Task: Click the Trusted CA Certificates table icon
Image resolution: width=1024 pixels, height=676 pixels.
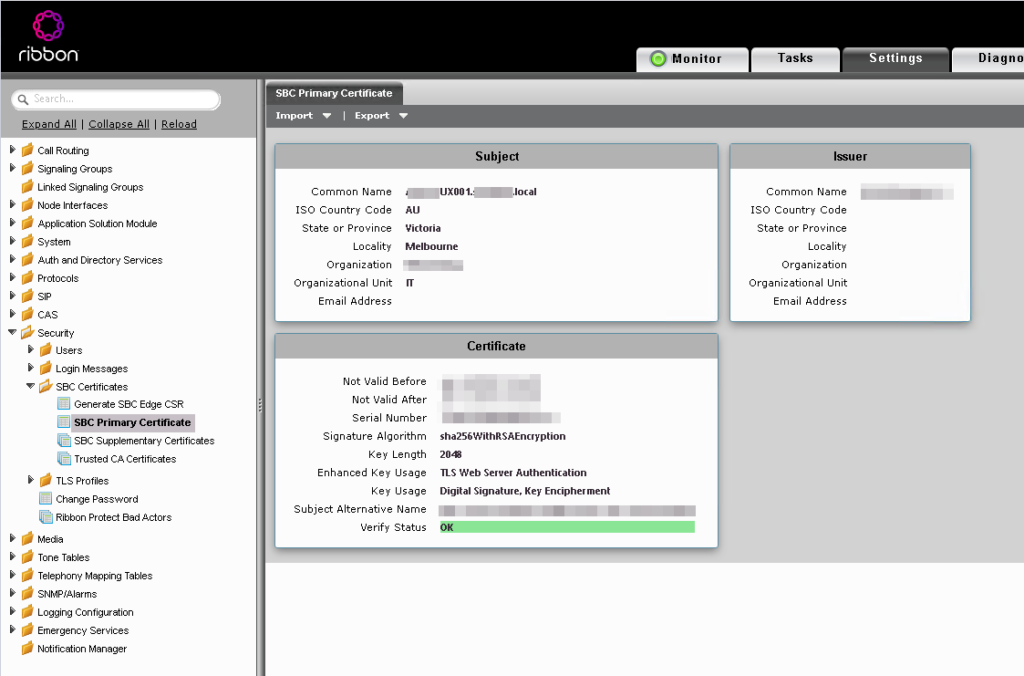Action: tap(63, 459)
